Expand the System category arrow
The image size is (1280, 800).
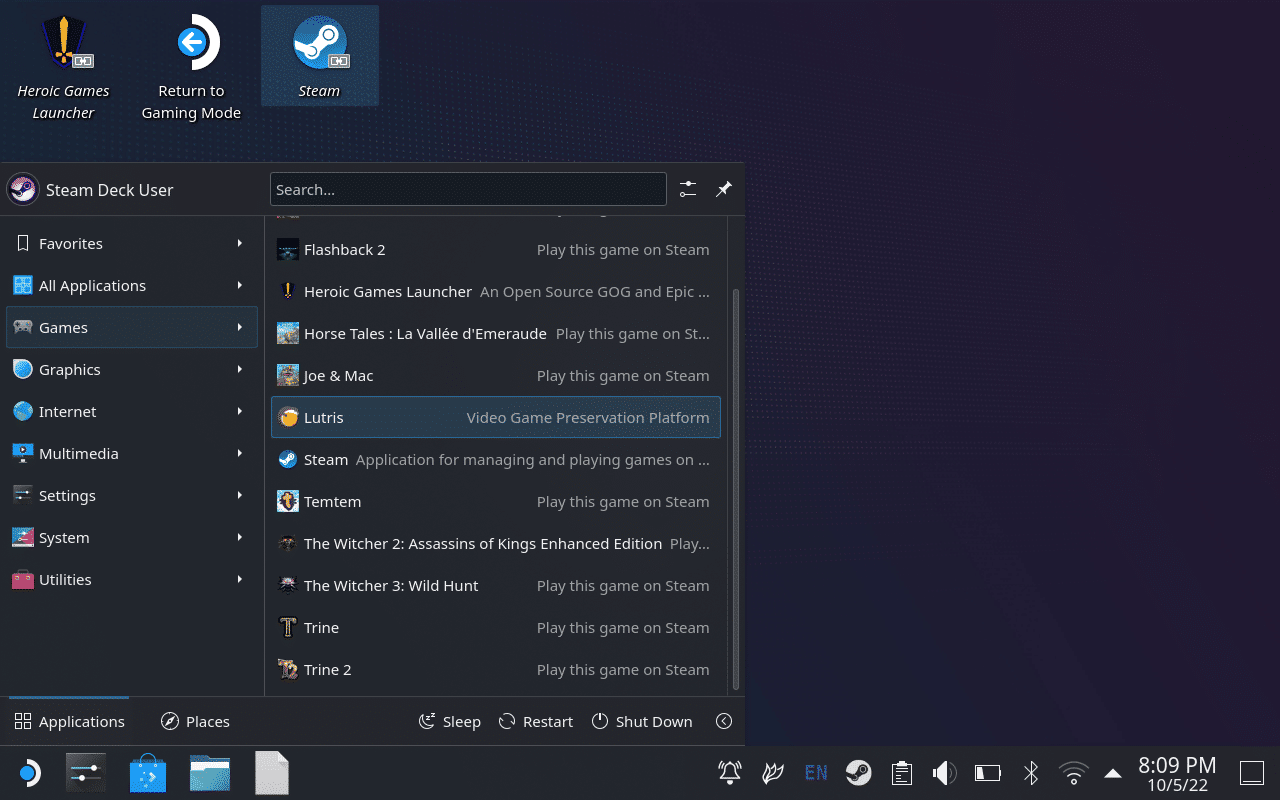pos(240,537)
